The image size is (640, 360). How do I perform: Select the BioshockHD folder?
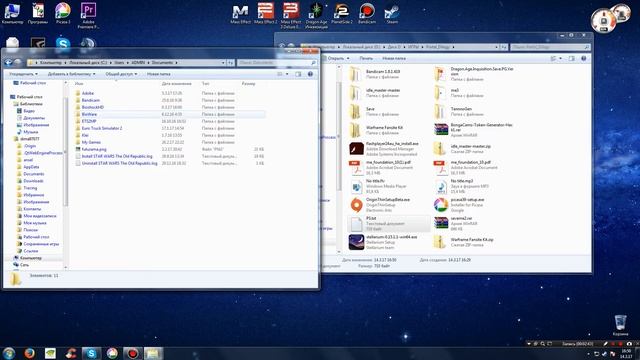(x=93, y=107)
